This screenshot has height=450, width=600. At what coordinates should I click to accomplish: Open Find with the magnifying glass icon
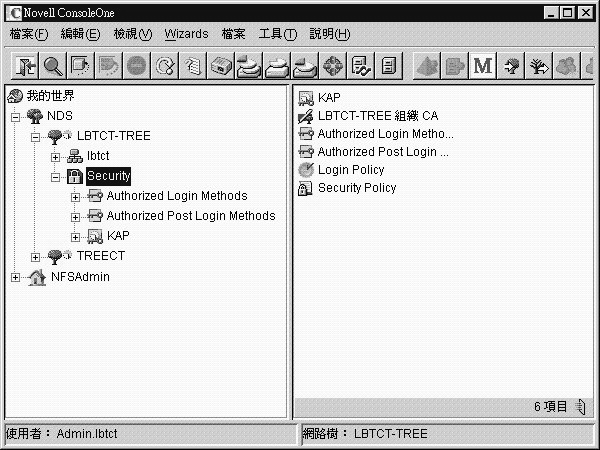53,66
